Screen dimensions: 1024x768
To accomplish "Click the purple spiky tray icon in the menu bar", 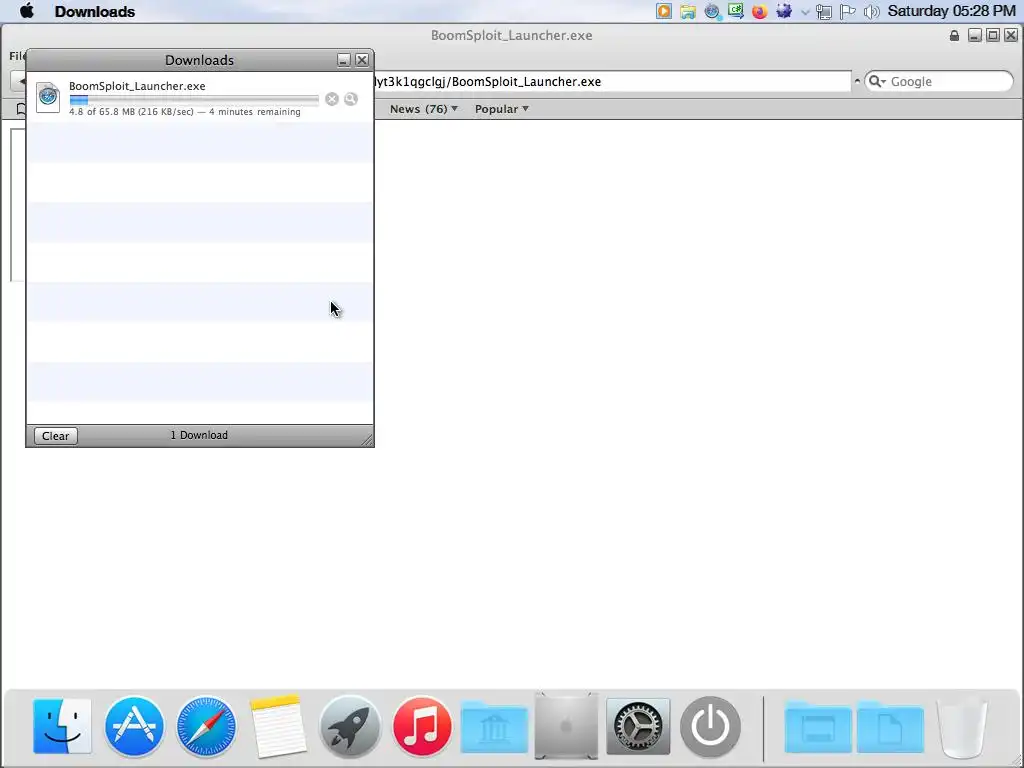I will (x=784, y=11).
